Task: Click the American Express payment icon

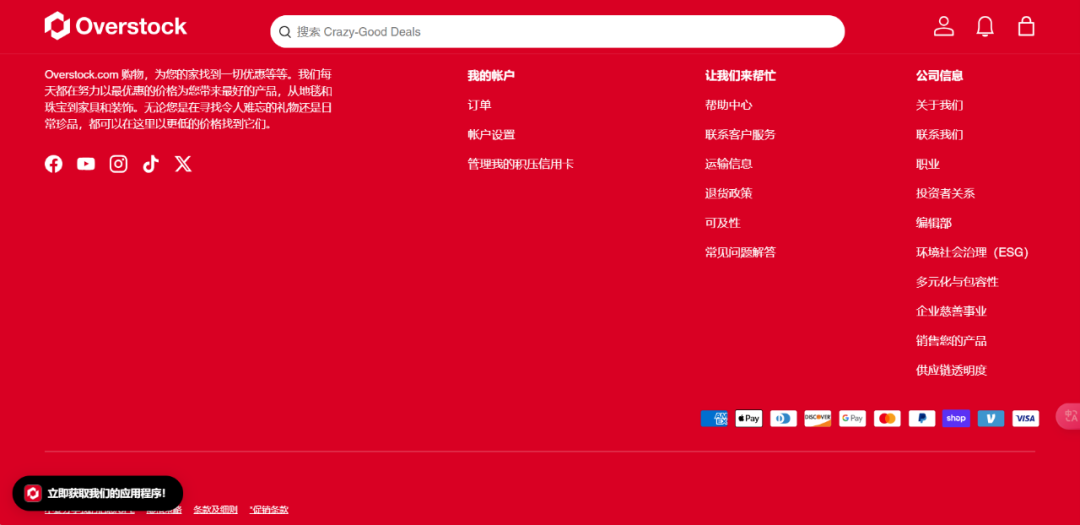Action: pos(714,418)
